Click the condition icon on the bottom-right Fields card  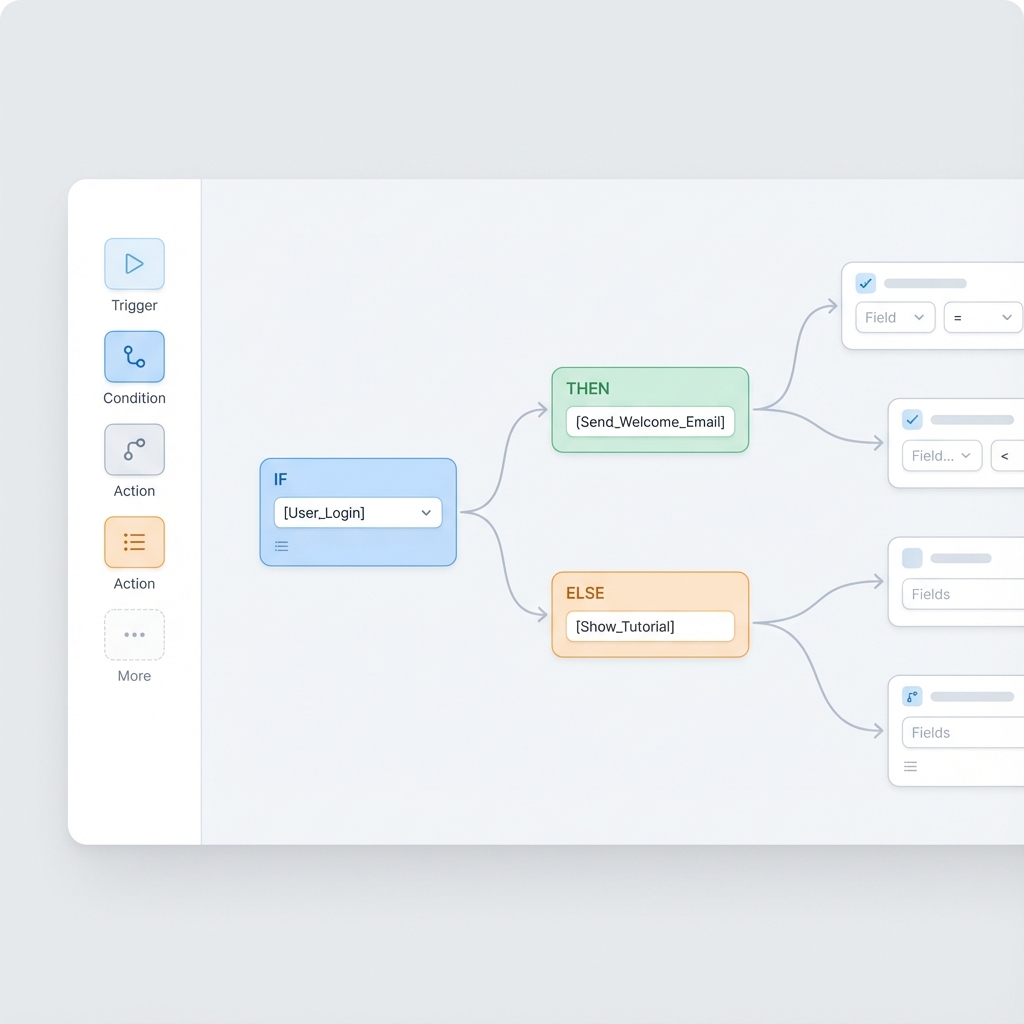(x=910, y=696)
